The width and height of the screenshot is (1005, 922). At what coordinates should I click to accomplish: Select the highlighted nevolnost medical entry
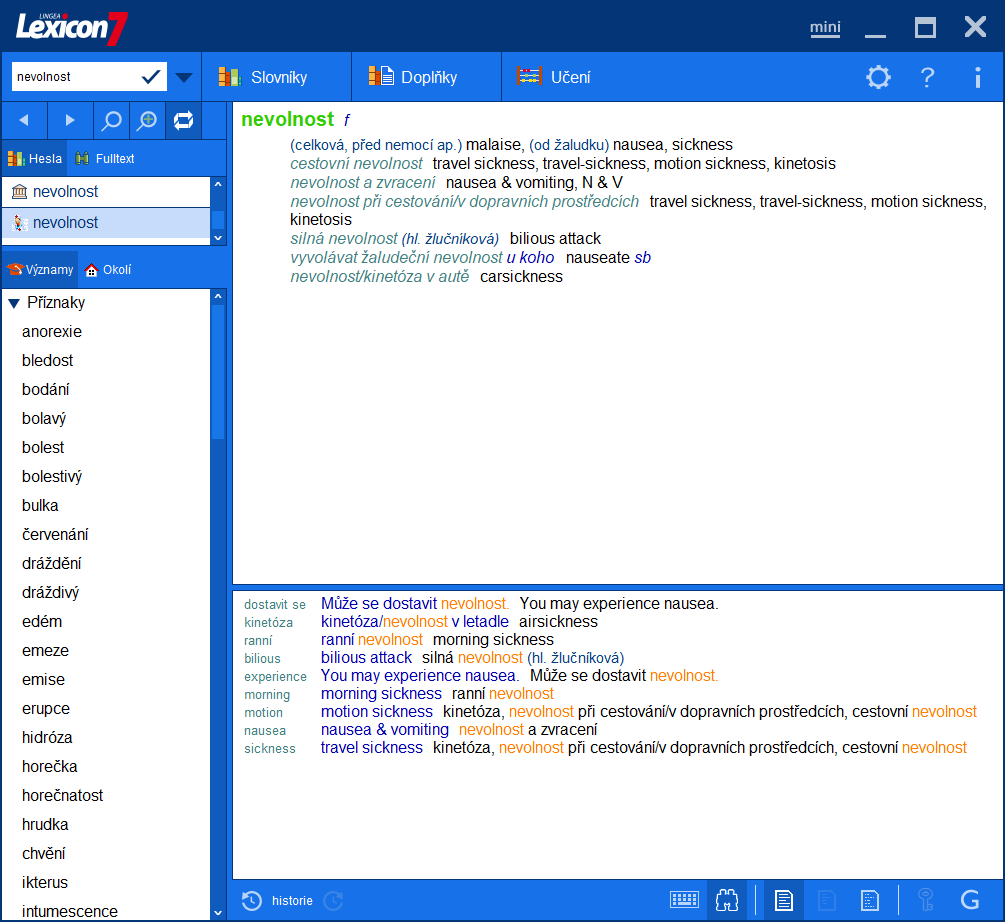tap(106, 222)
